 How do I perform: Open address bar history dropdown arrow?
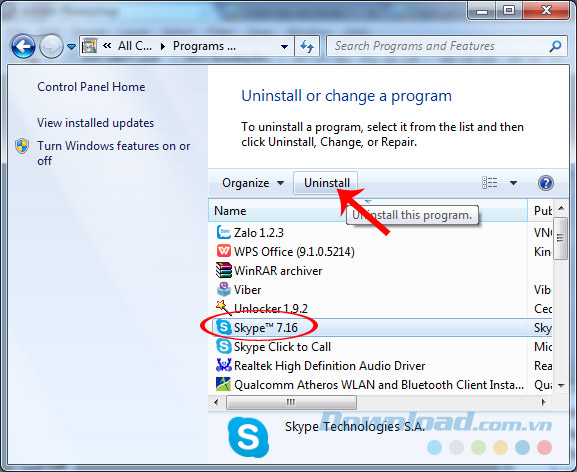284,47
